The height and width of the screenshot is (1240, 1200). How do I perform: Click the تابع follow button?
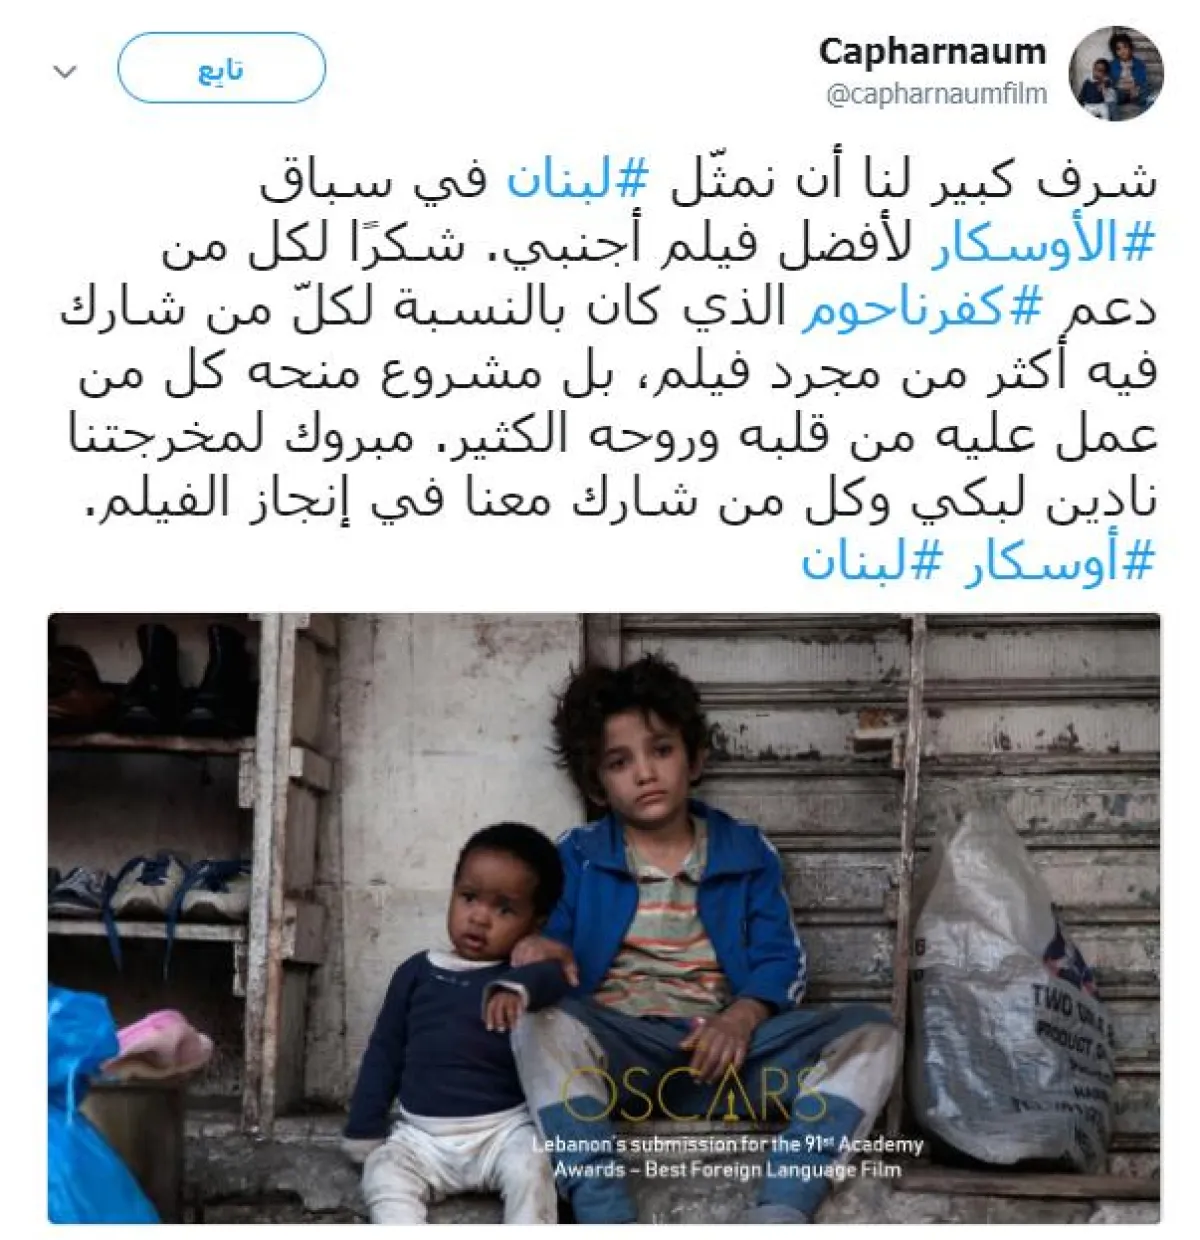coord(221,69)
